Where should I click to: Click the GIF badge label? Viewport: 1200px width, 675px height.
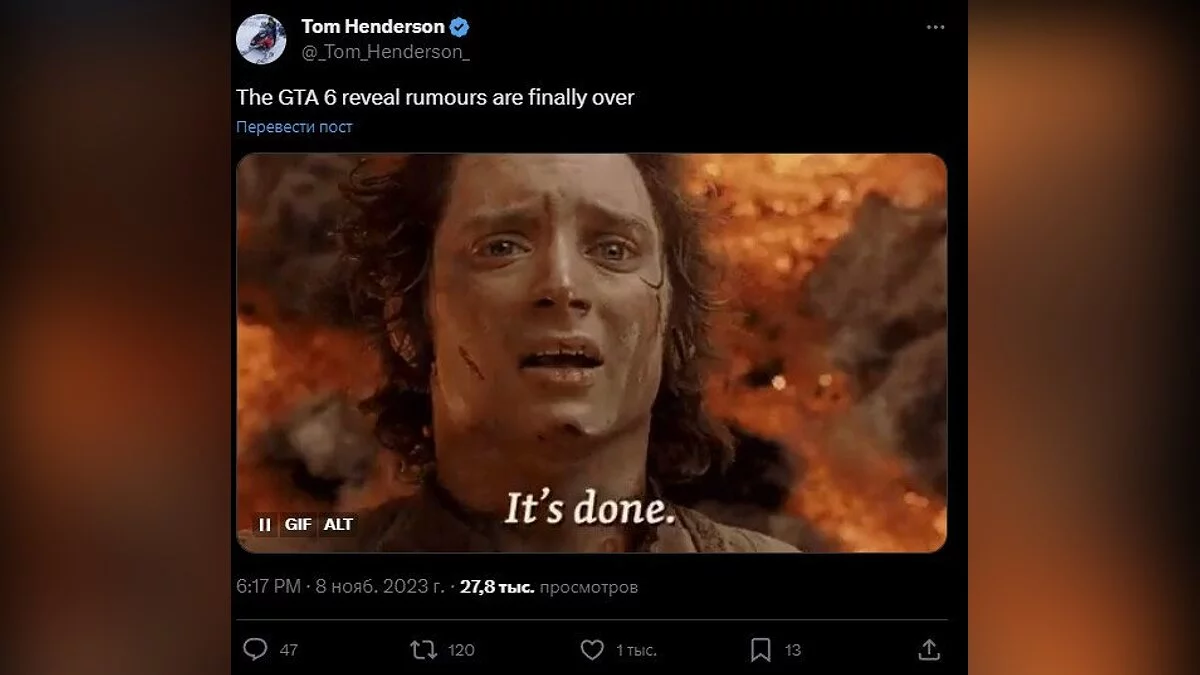tap(298, 524)
